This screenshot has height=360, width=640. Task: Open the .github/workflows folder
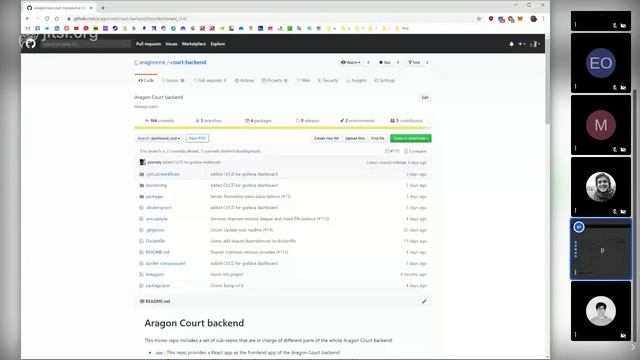click(162, 174)
